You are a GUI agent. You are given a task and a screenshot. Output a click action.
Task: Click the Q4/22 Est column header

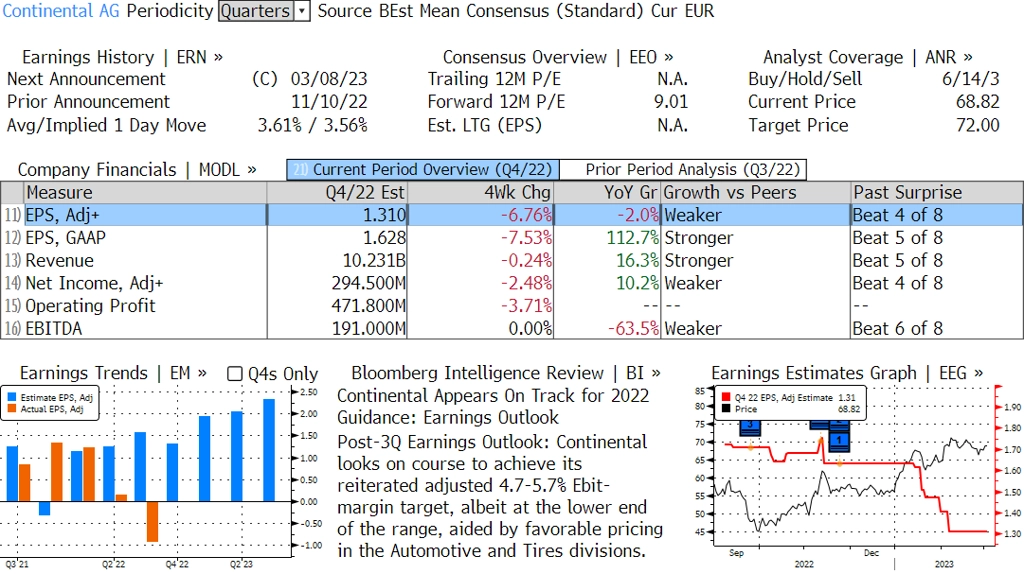coord(337,193)
